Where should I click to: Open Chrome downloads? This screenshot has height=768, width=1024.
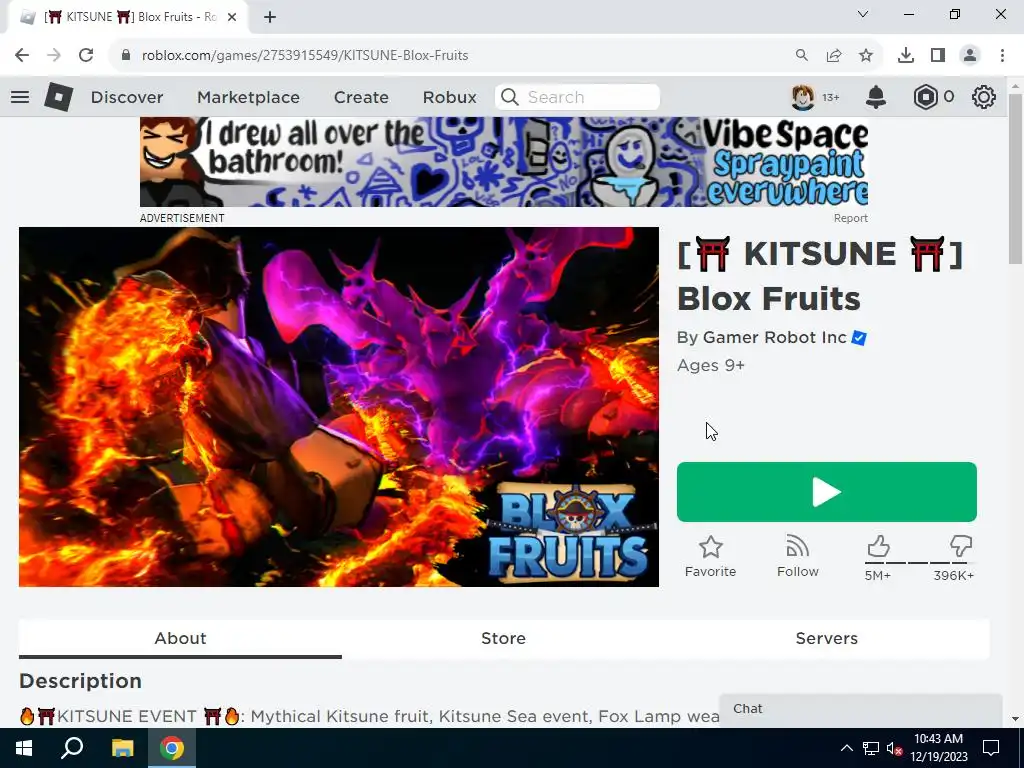click(x=906, y=55)
